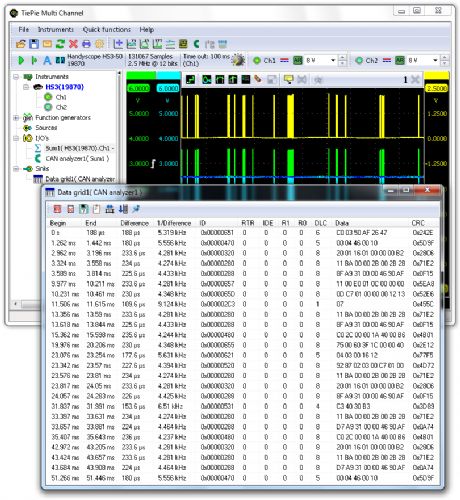Click the ID column header
Image resolution: width=460 pixels, height=500 pixels.
point(202,223)
